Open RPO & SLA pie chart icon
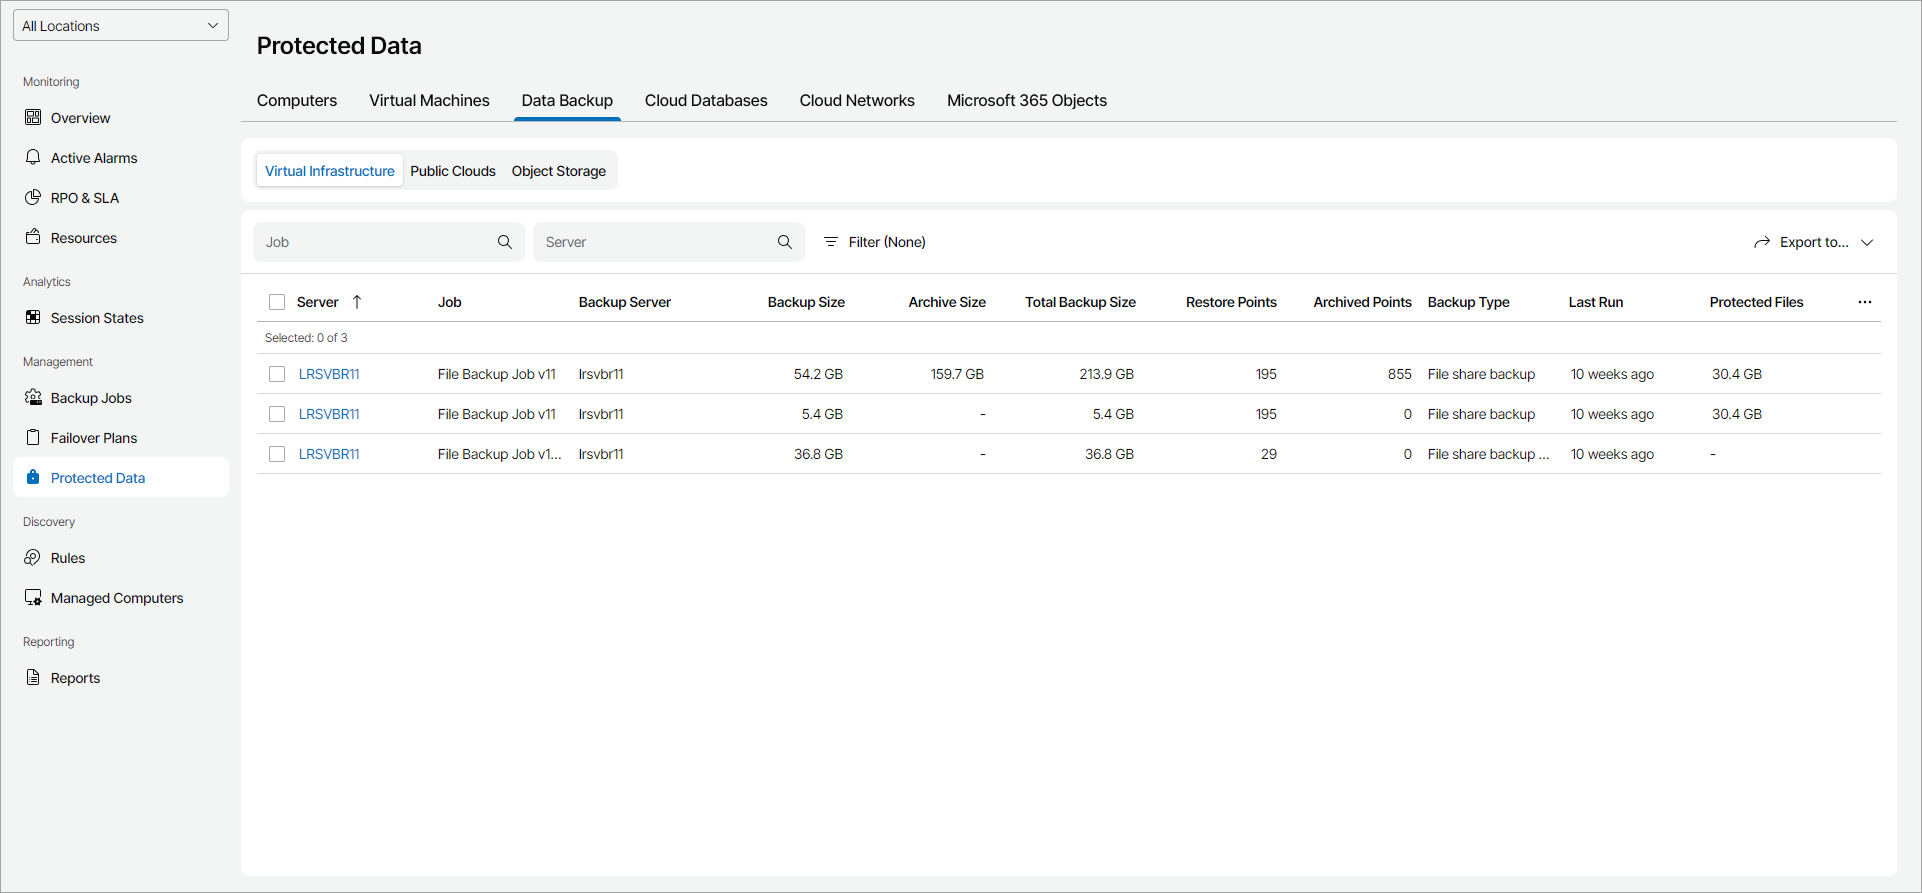Image resolution: width=1922 pixels, height=893 pixels. [33, 198]
